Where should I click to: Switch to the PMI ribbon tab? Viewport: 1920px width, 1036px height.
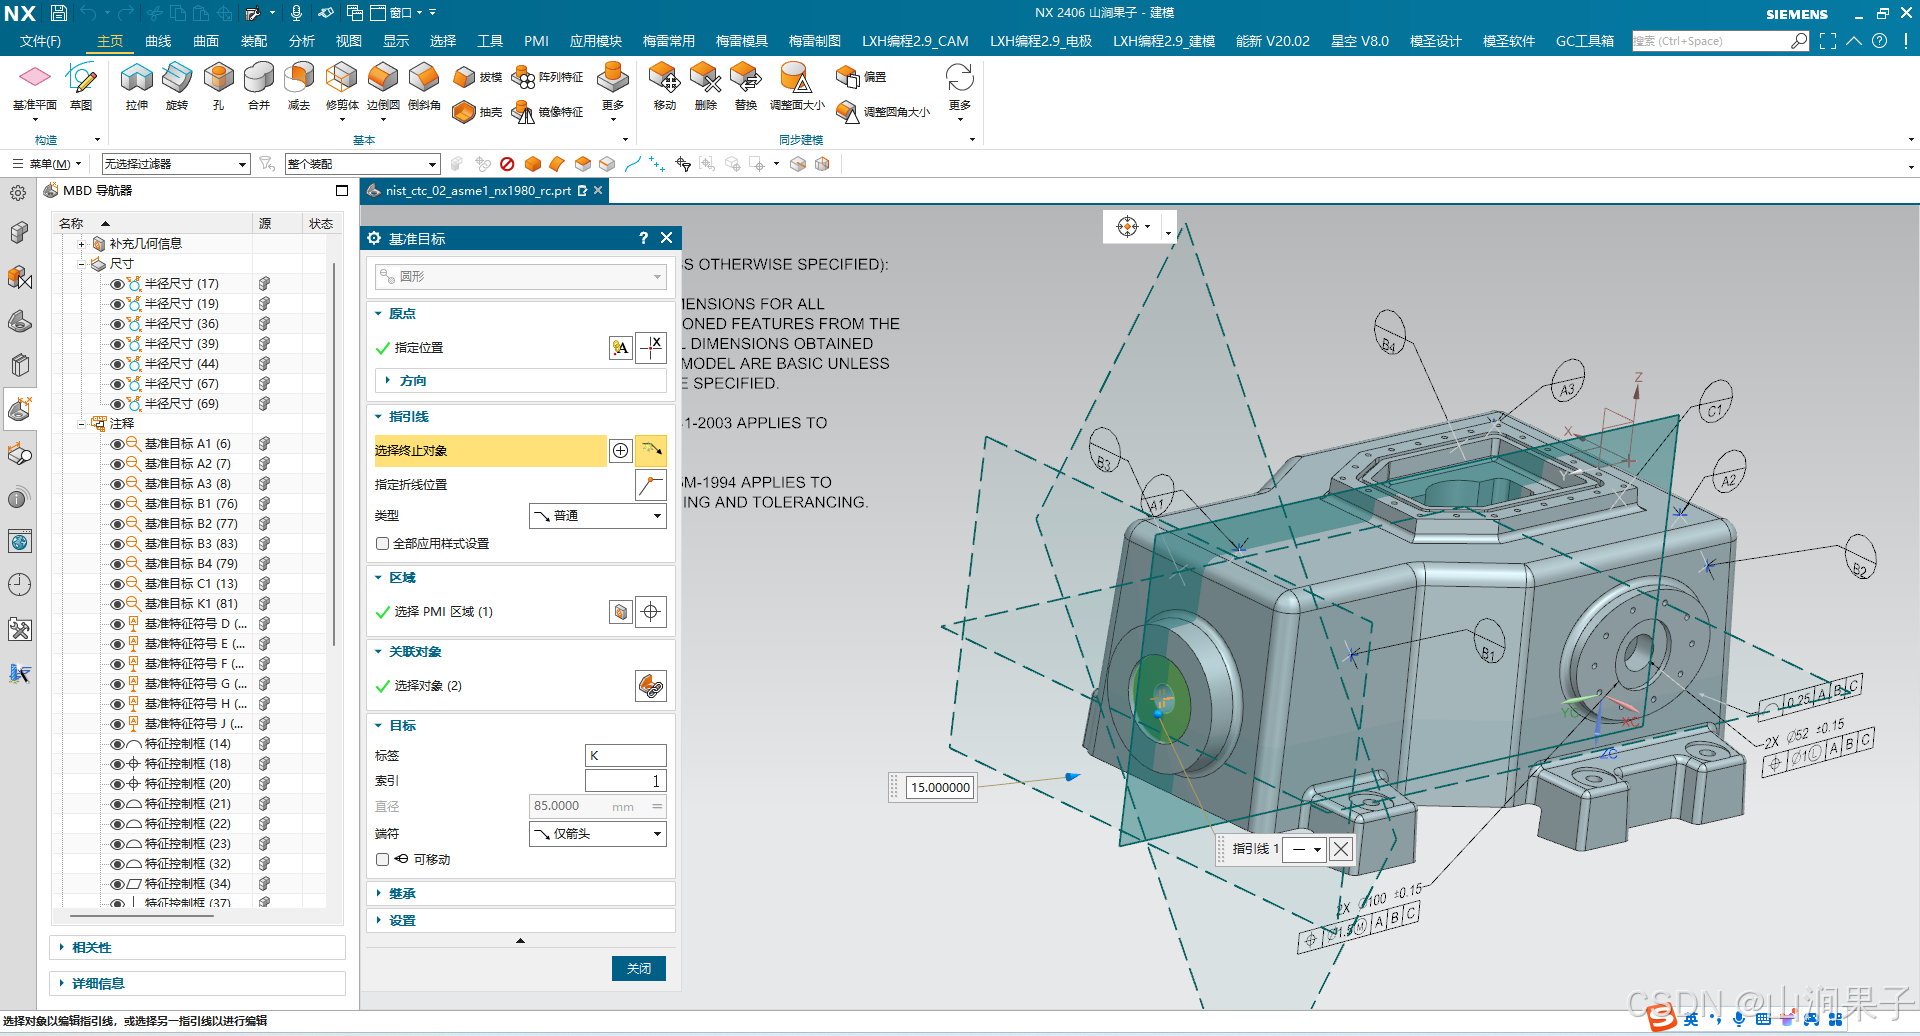click(536, 41)
